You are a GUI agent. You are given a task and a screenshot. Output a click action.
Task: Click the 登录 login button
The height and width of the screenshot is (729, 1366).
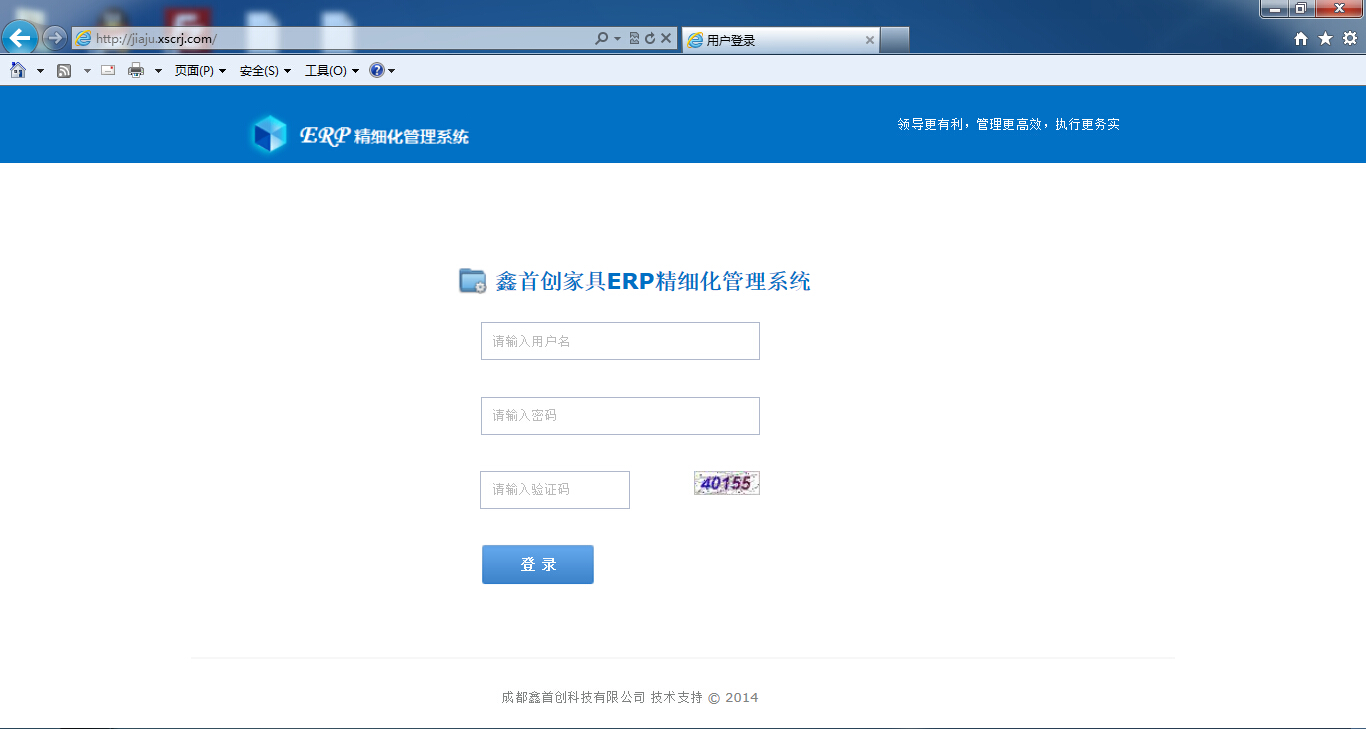538,564
